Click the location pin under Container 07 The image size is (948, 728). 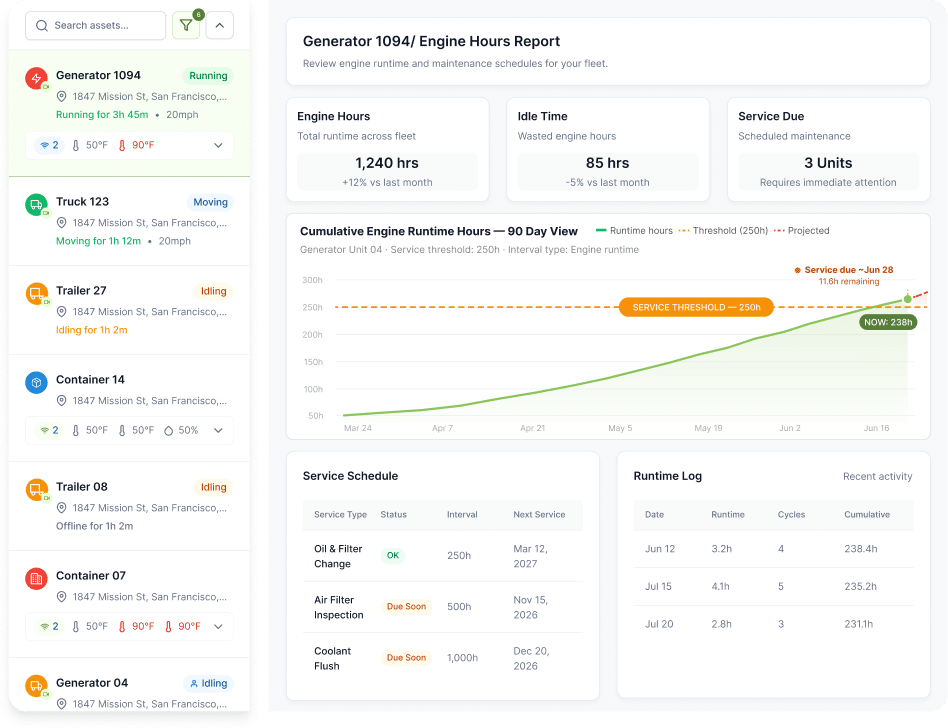[61, 597]
